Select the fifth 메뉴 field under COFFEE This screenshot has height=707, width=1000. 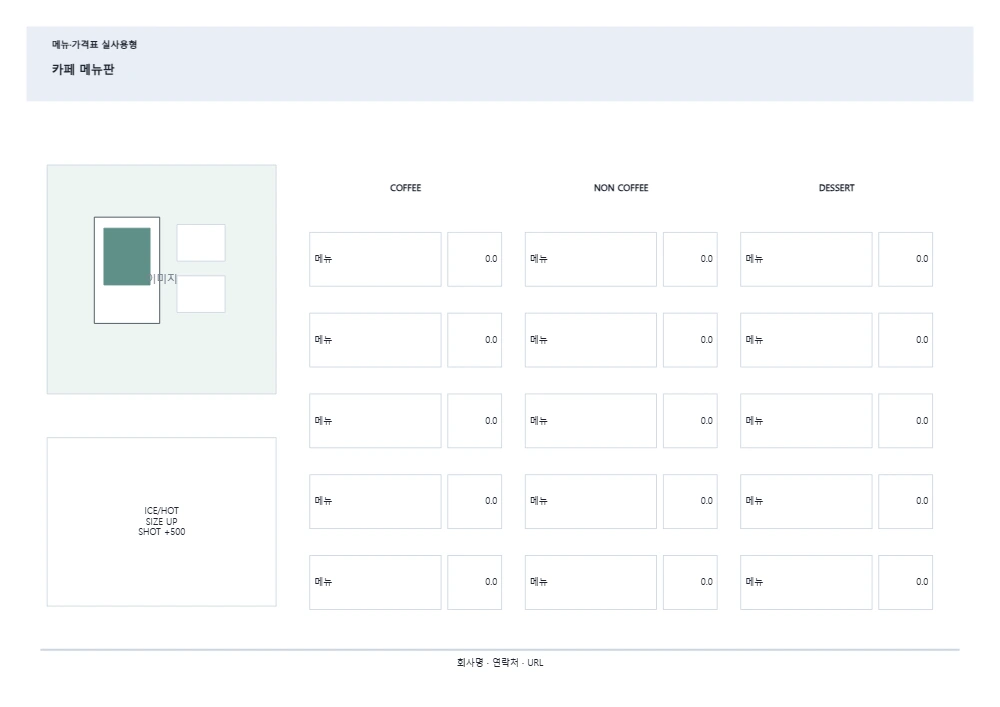tap(375, 582)
